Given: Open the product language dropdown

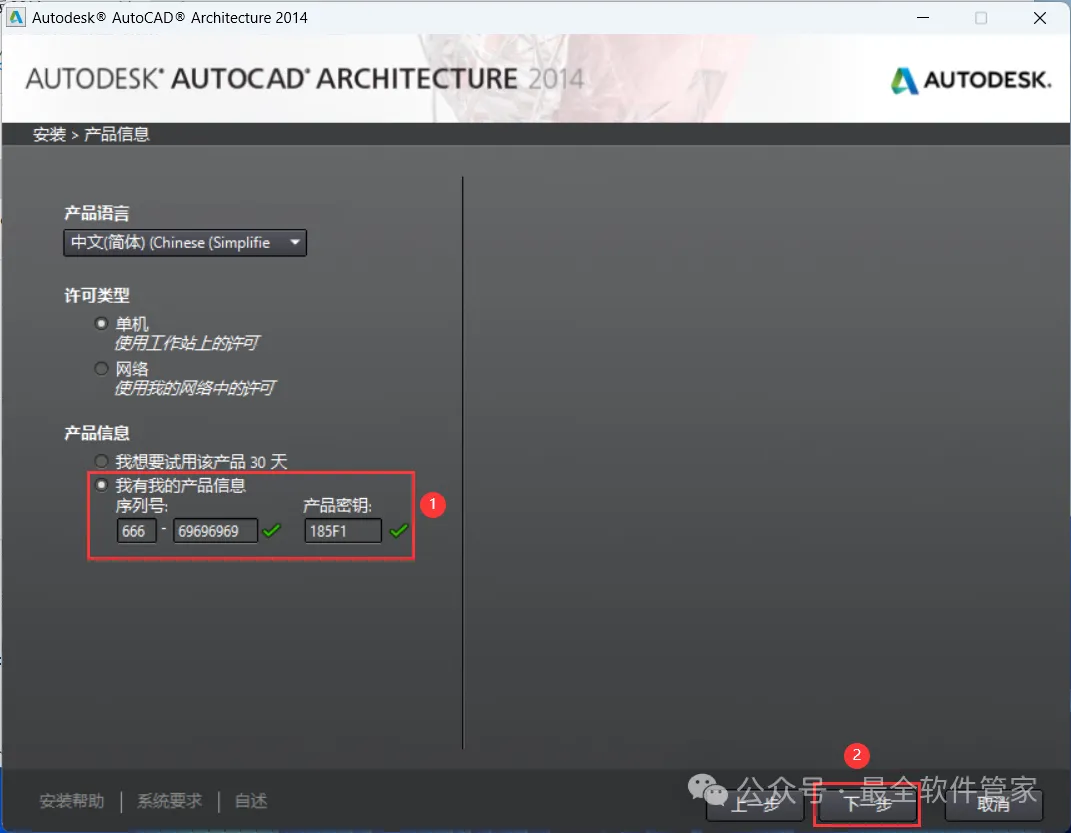Looking at the screenshot, I should (x=184, y=243).
